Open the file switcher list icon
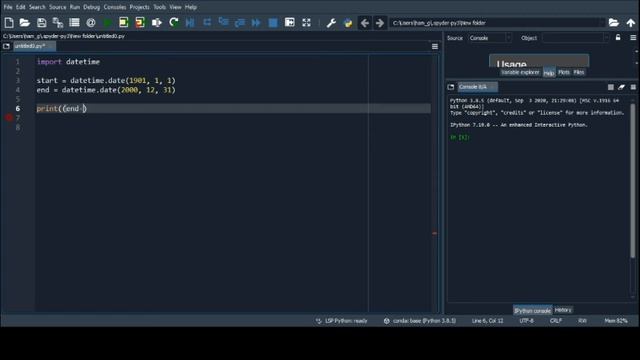Viewport: 640px width, 360px height. pyautogui.click(x=74, y=23)
